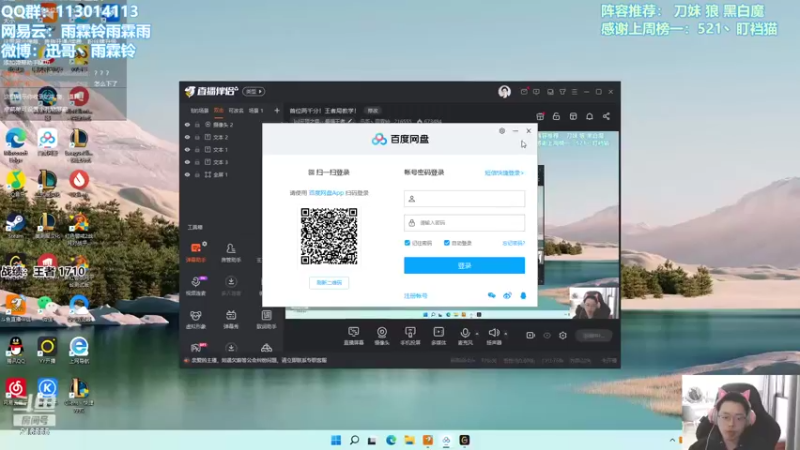The image size is (800, 450).
Task: Log in with QQ icon
Action: (523, 295)
